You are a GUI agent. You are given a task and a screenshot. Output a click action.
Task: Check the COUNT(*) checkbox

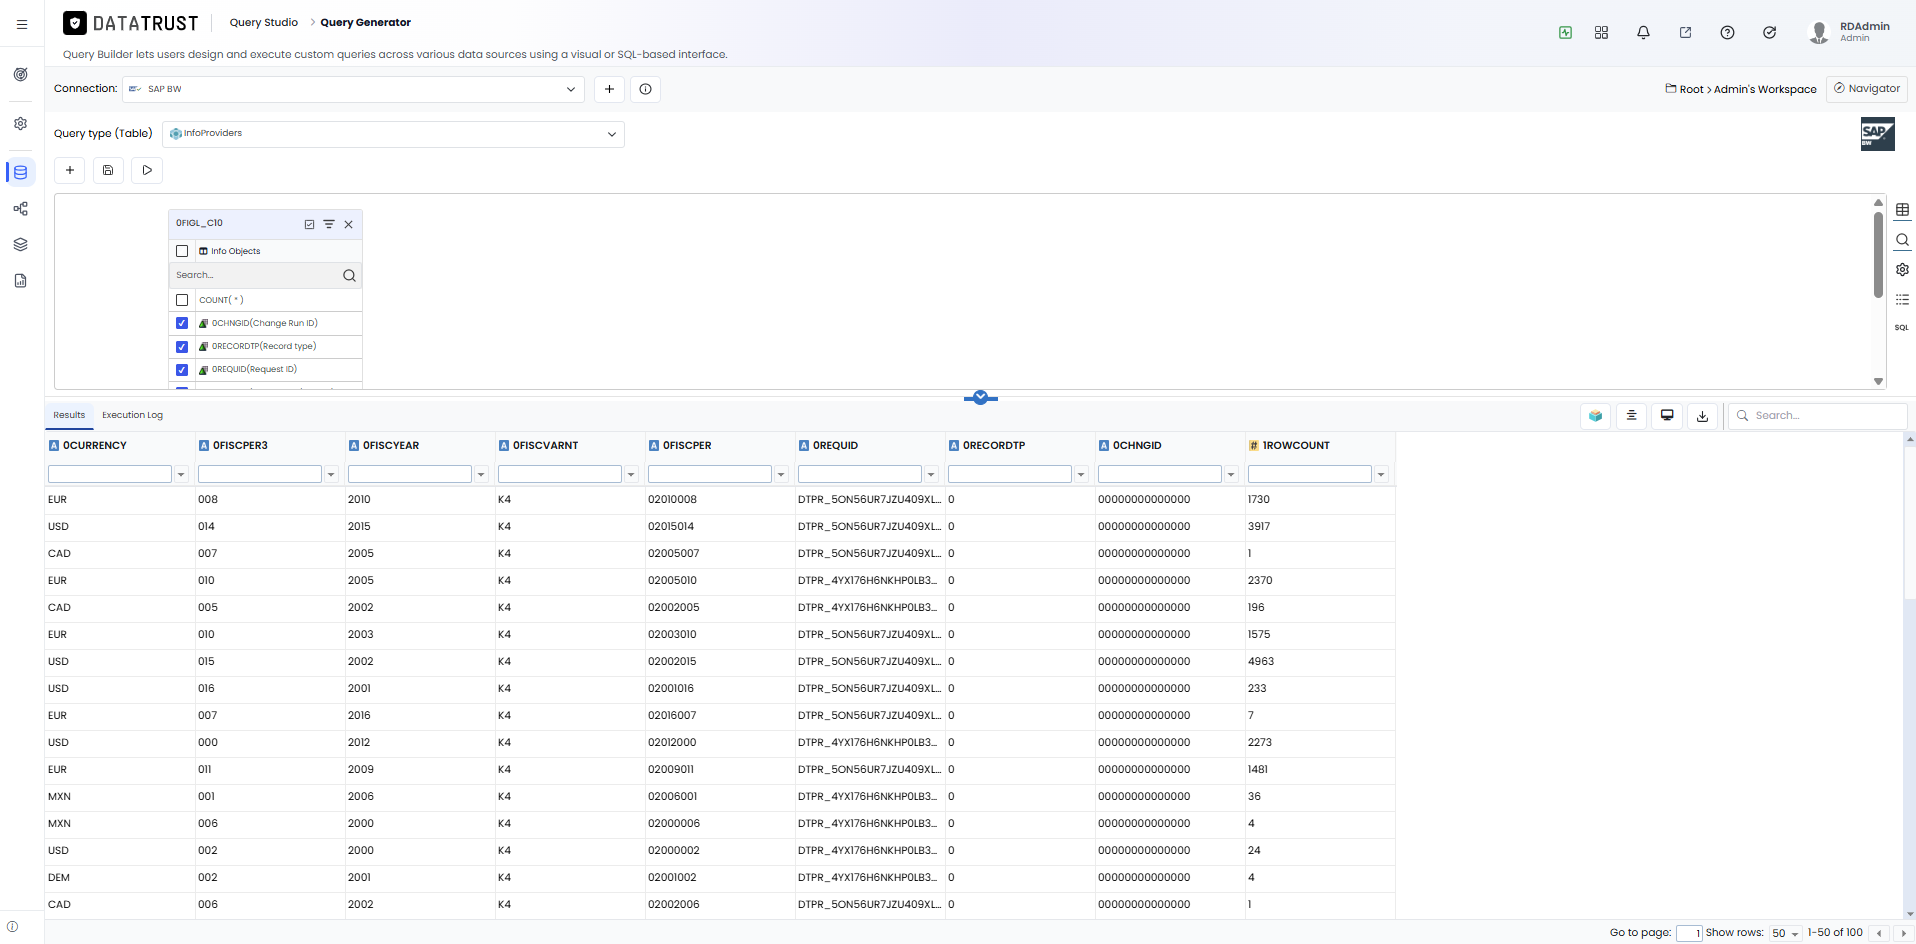(182, 300)
